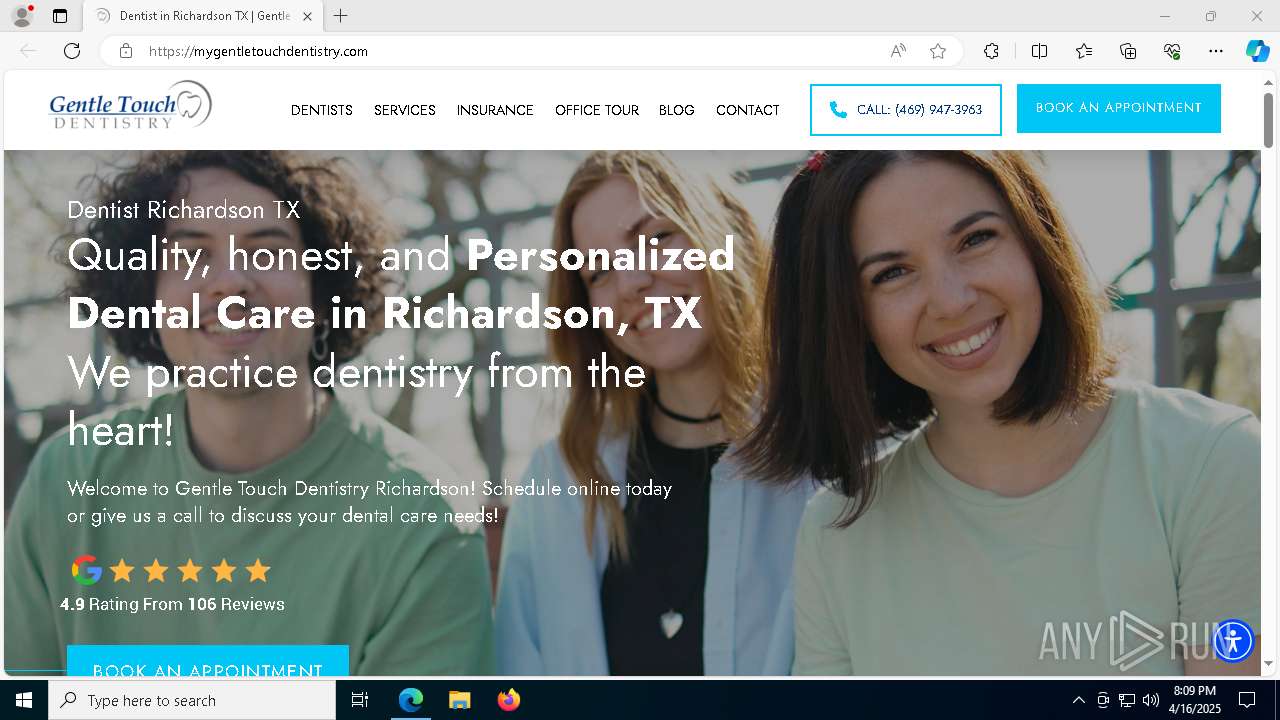Click the Call (469) 947-3963 button
1280x720 pixels.
(x=906, y=110)
